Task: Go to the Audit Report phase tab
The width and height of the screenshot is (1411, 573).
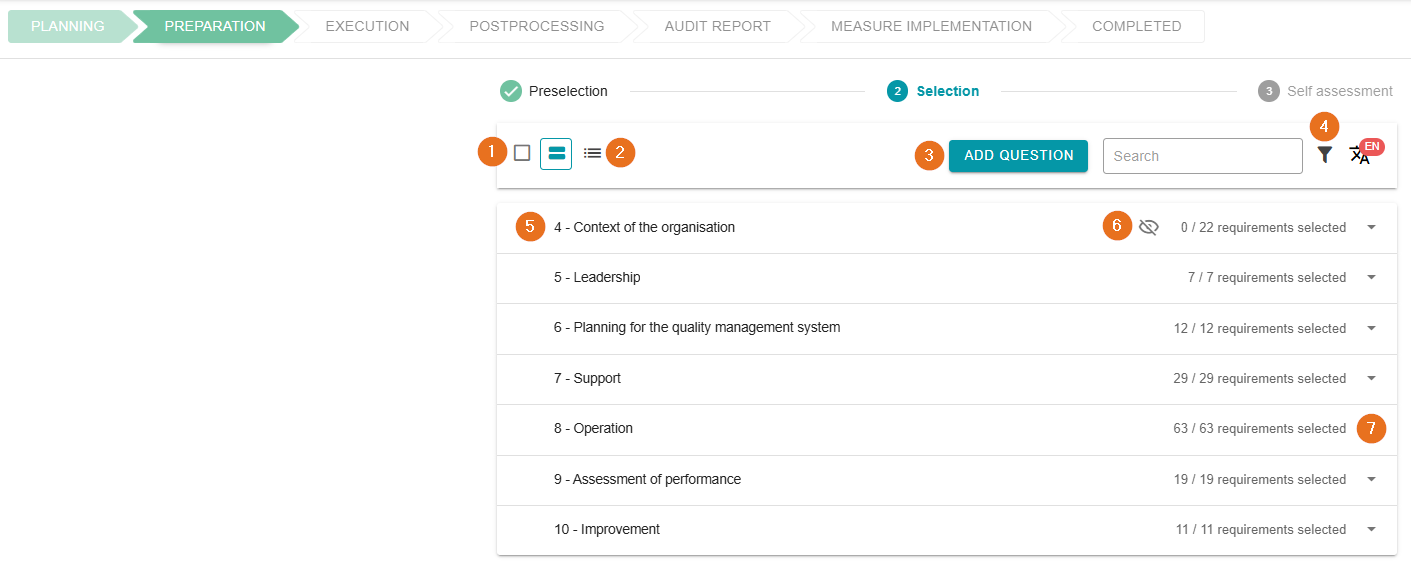Action: pos(717,26)
